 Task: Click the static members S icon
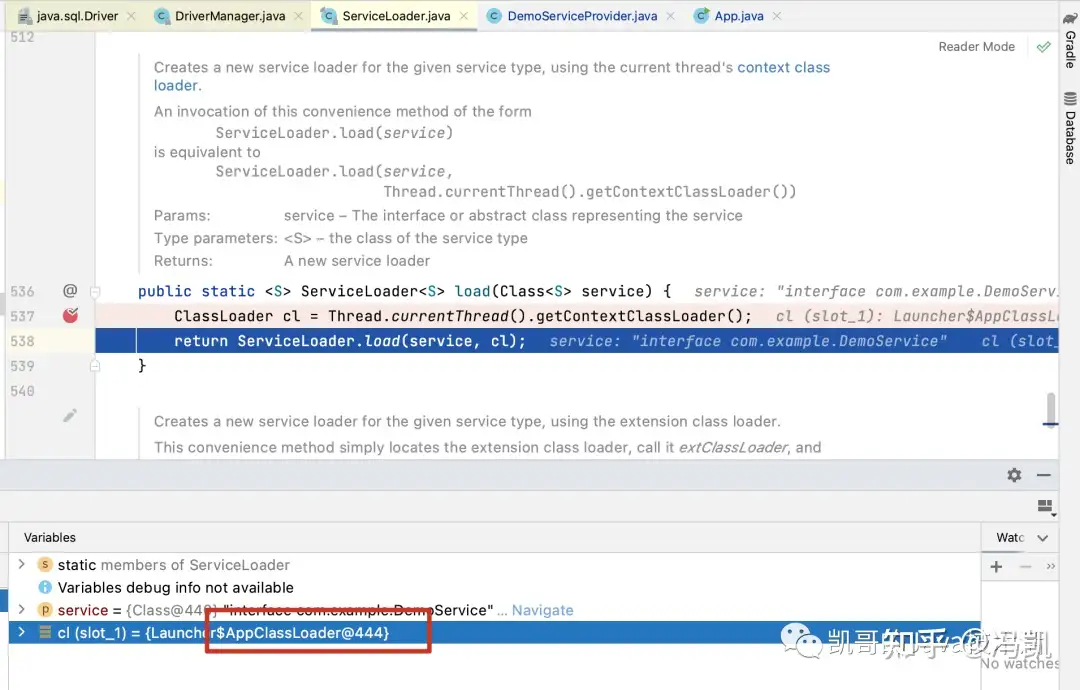click(44, 565)
